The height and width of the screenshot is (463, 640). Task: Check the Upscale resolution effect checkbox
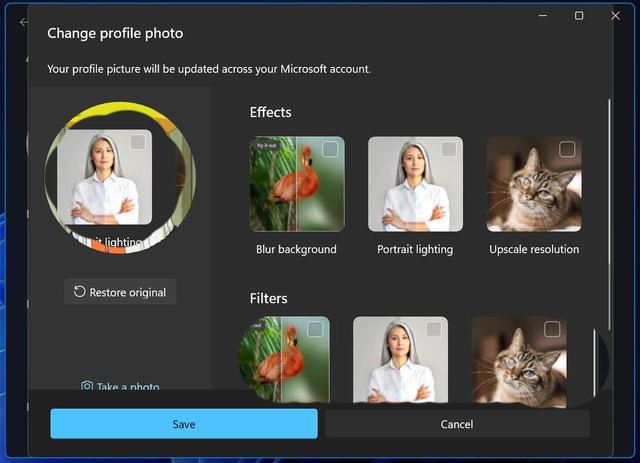click(567, 150)
